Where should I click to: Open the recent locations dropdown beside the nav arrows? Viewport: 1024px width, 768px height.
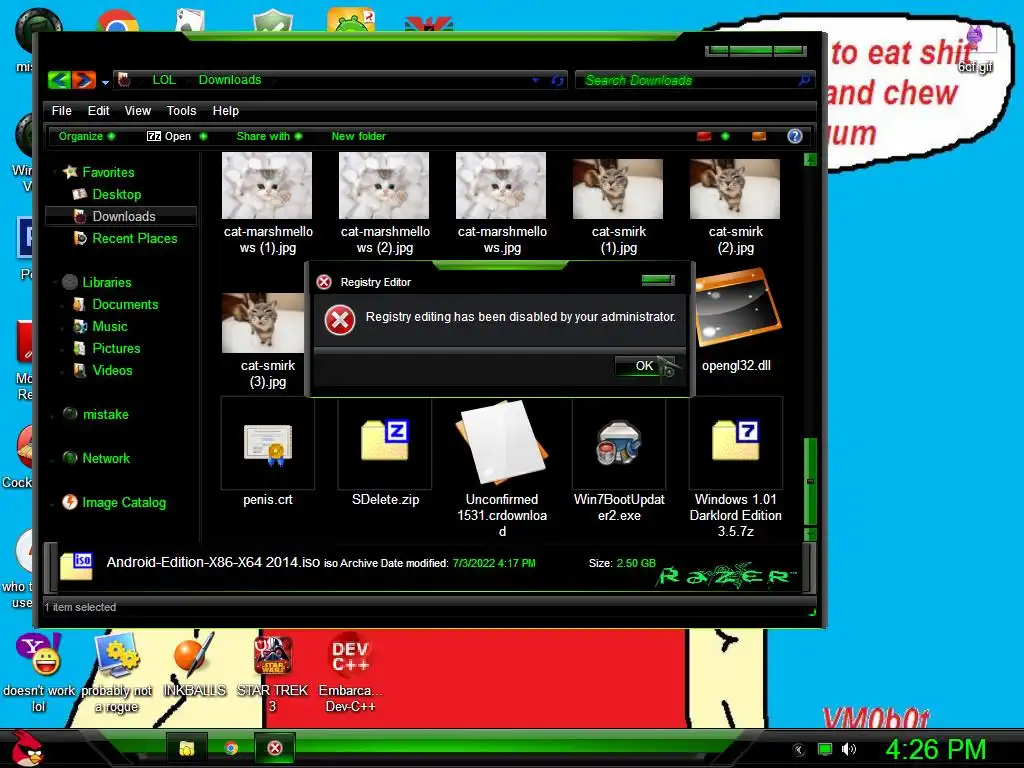pos(105,82)
